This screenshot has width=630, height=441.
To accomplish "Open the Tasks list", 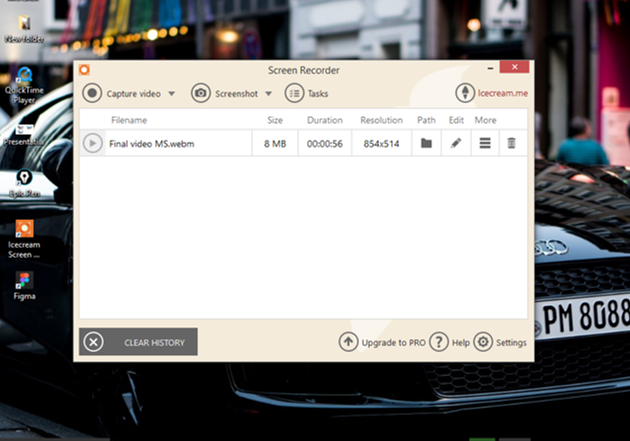I will tap(307, 93).
